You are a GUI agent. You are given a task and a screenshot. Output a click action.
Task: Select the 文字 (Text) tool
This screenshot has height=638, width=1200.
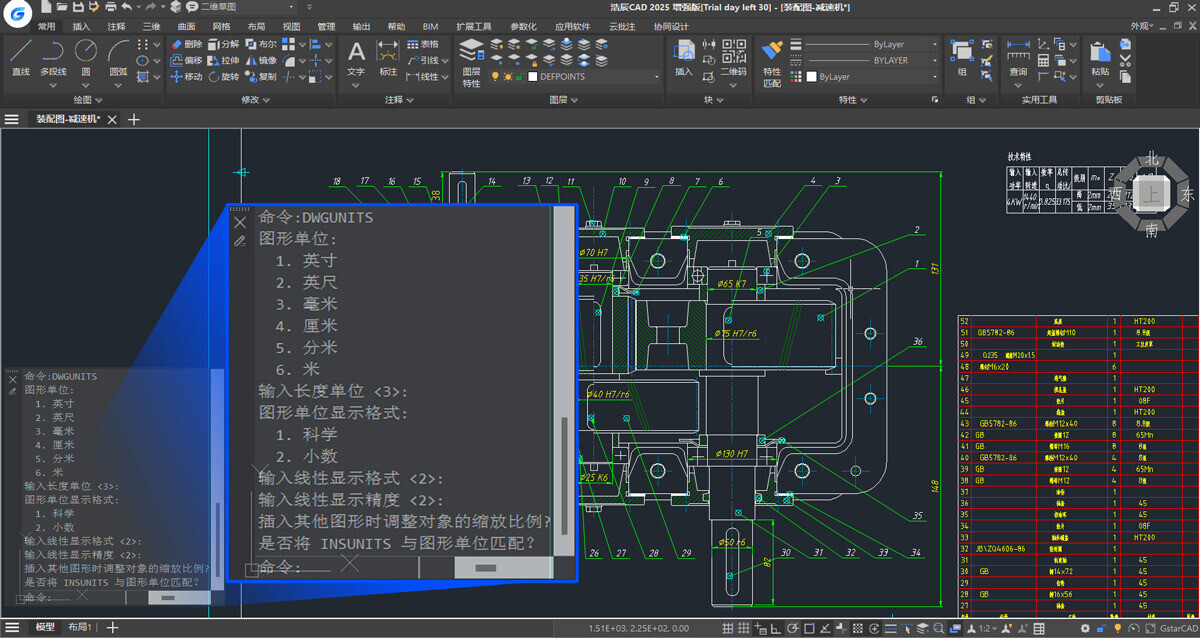click(x=356, y=58)
